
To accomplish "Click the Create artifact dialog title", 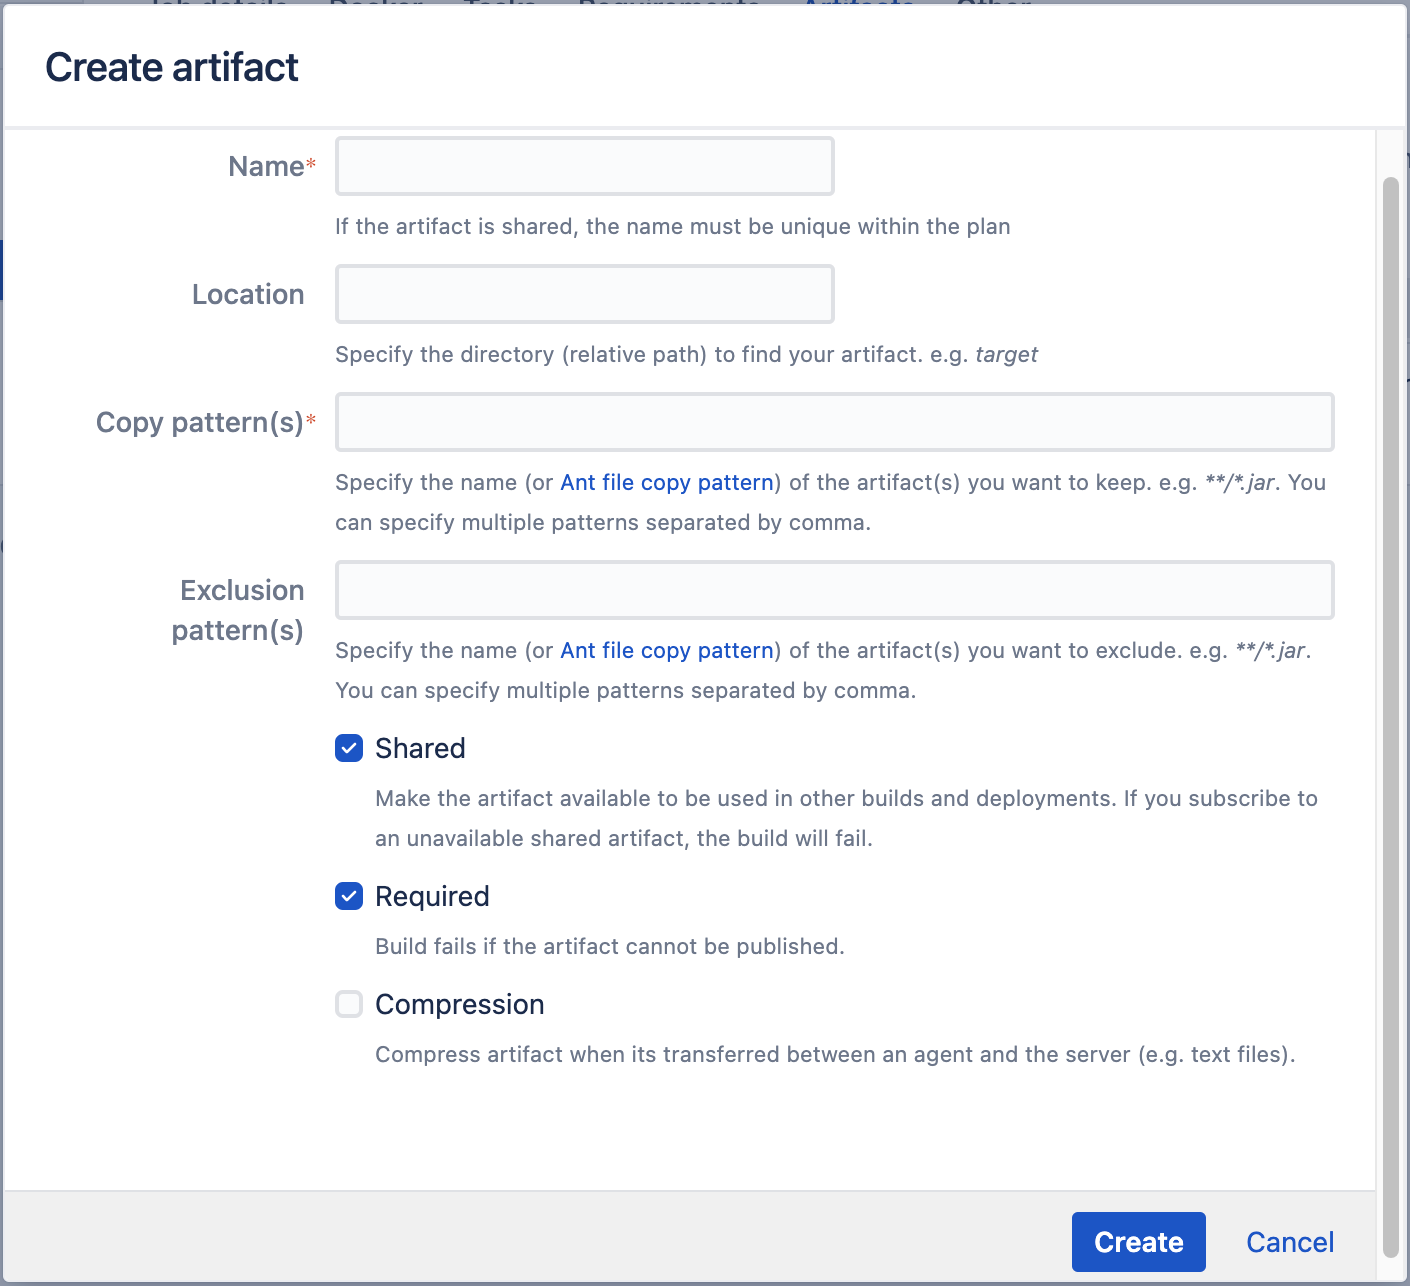I will click(172, 68).
